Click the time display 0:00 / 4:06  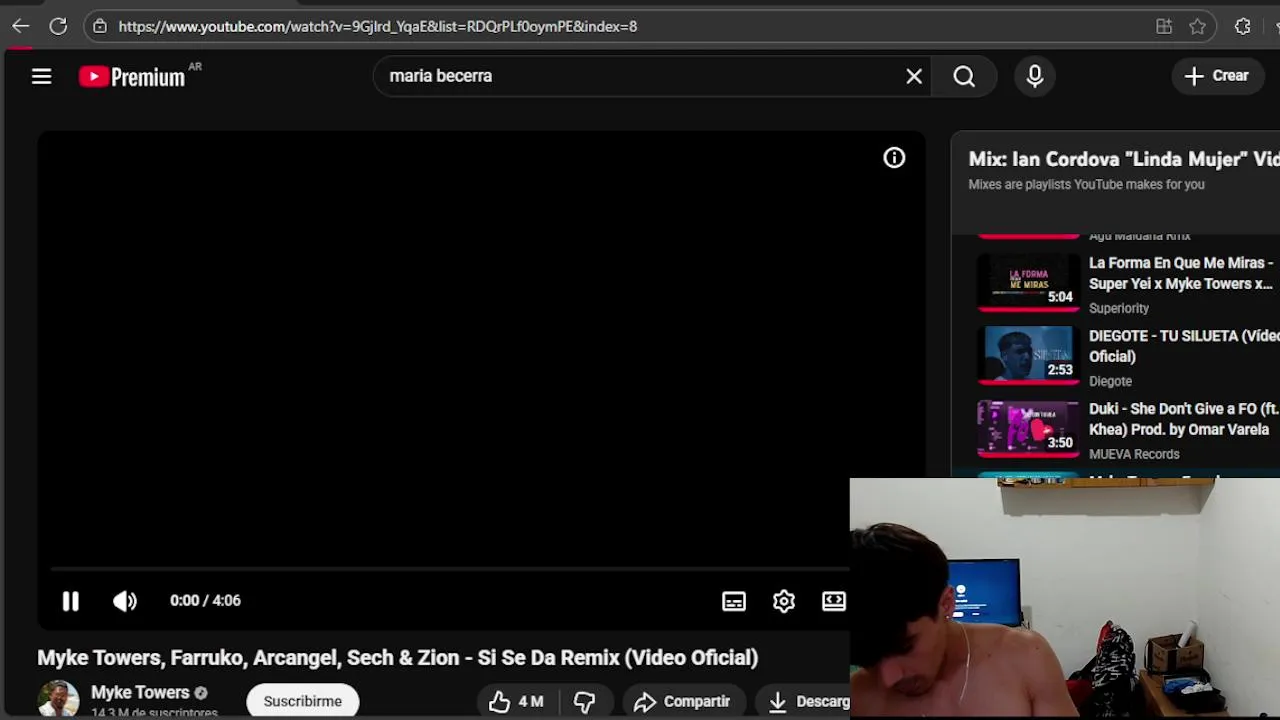coord(205,601)
